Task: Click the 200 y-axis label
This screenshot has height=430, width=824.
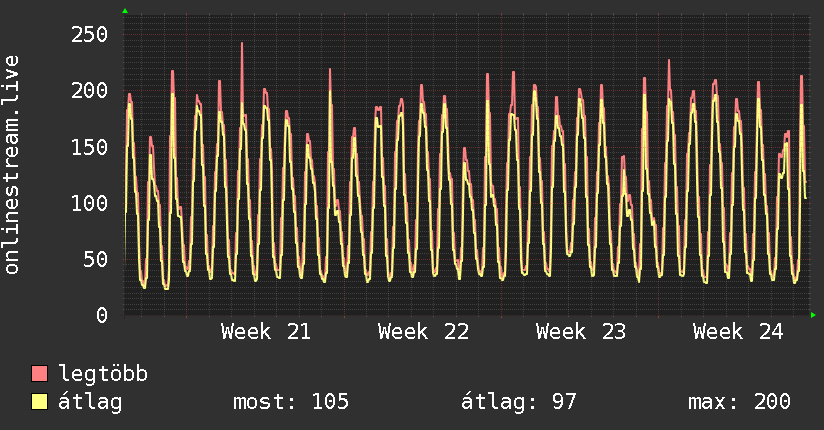Action: [x=89, y=90]
